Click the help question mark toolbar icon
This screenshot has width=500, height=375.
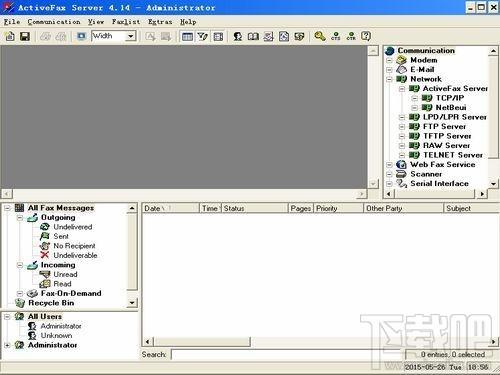tap(366, 36)
